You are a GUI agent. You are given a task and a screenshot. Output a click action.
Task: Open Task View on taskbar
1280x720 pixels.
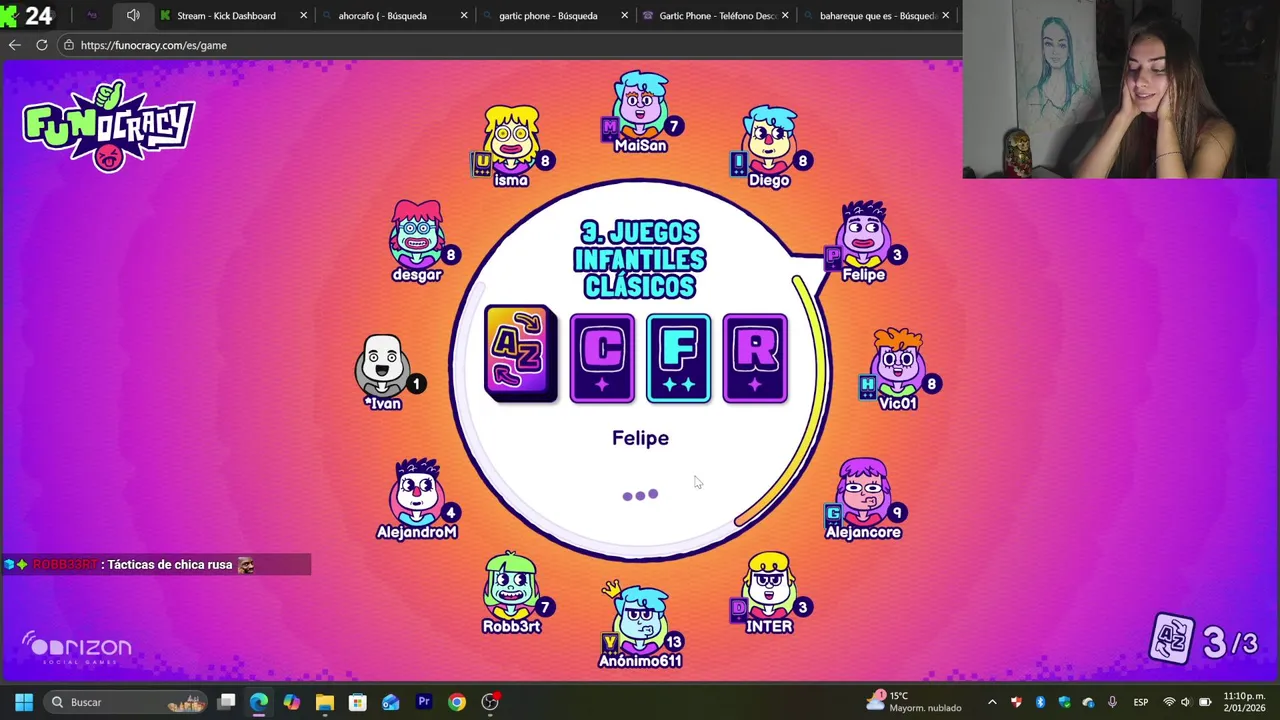coord(227,702)
